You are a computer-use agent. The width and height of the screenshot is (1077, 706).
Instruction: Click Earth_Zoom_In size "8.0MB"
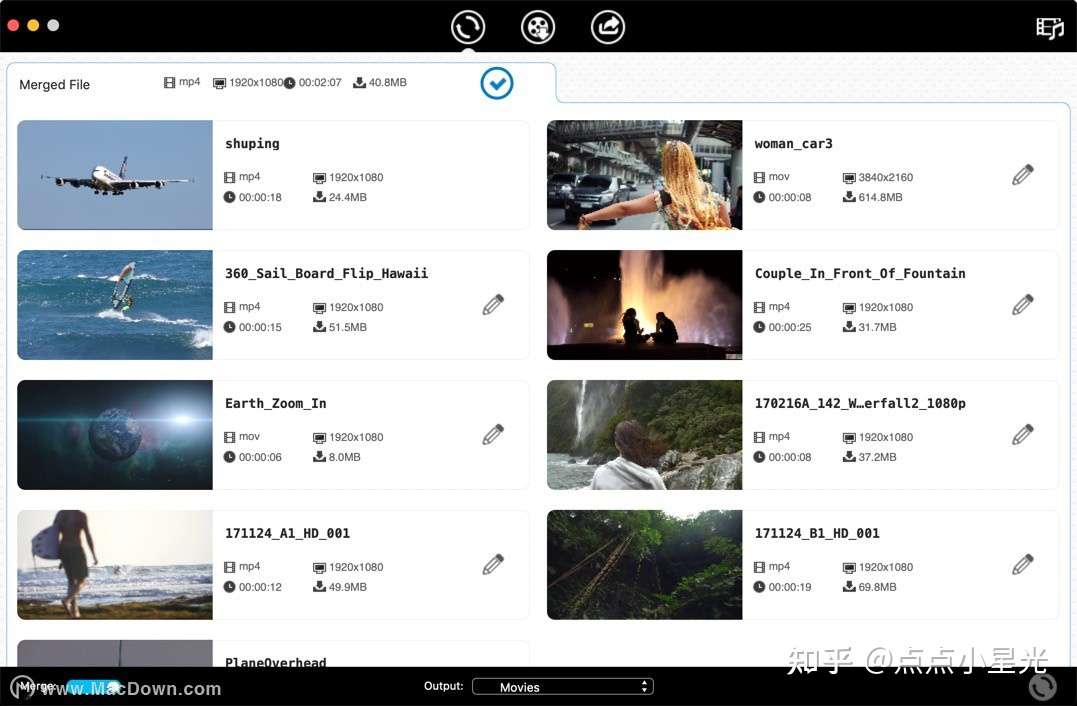(344, 457)
